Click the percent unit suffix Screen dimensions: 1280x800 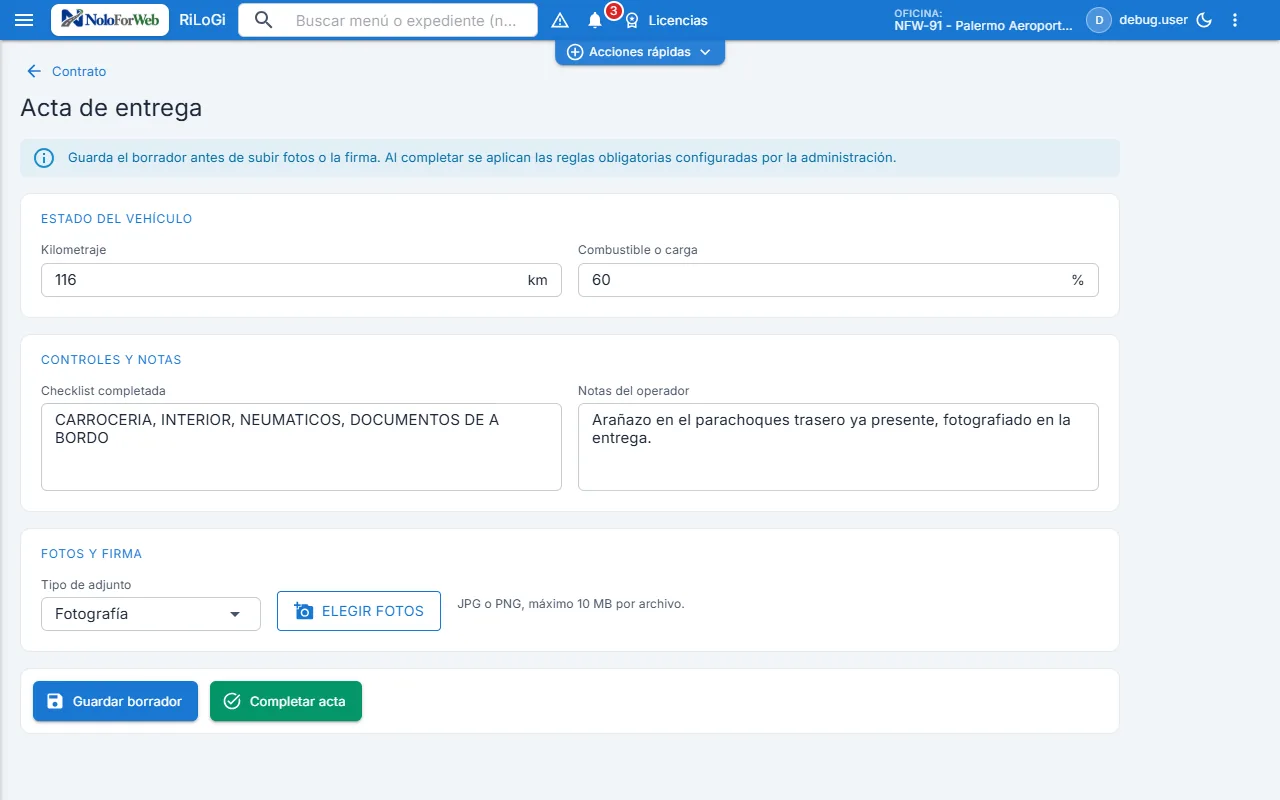click(1078, 280)
